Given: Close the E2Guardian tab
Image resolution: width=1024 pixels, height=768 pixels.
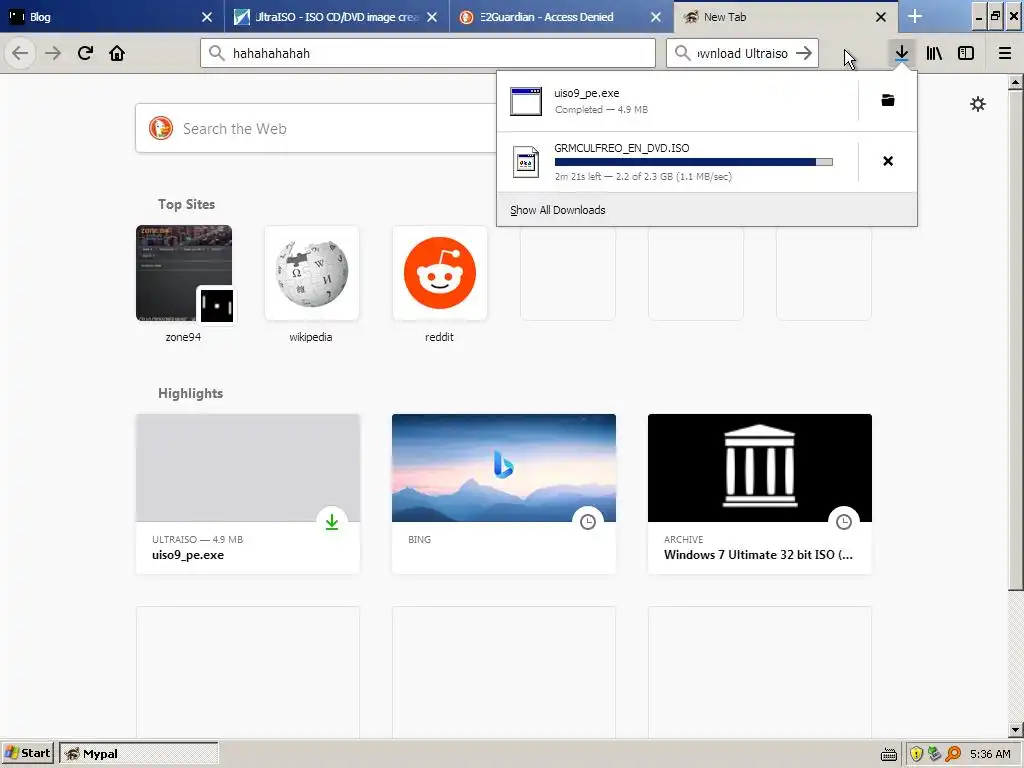Looking at the screenshot, I should tap(656, 17).
